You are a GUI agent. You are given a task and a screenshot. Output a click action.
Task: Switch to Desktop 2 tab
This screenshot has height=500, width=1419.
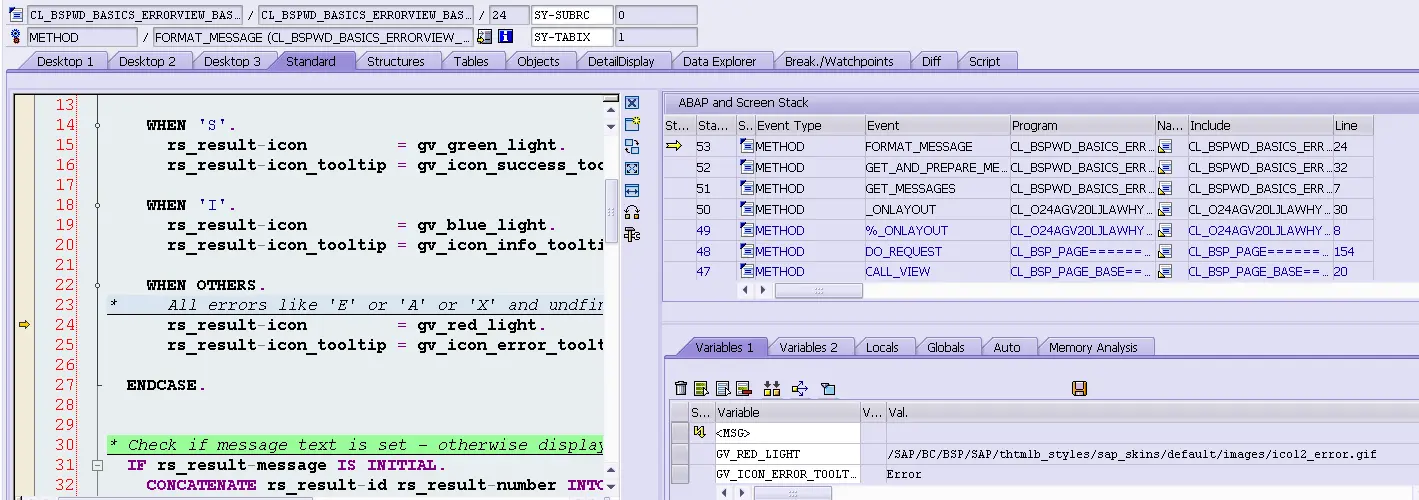[147, 61]
